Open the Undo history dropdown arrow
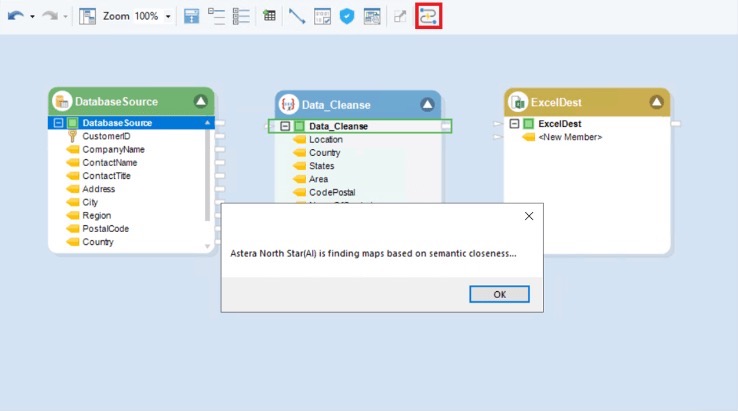 (32, 16)
